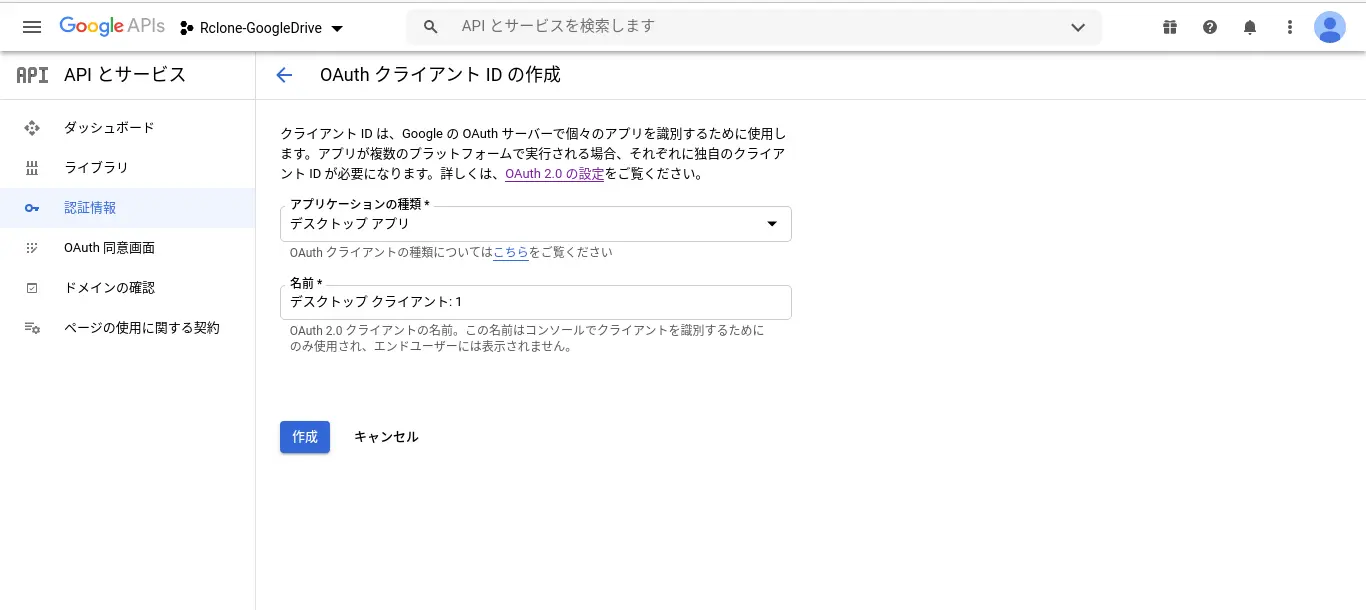1366x610 pixels.
Task: Click the 認証情報 key icon
Action: (x=32, y=208)
